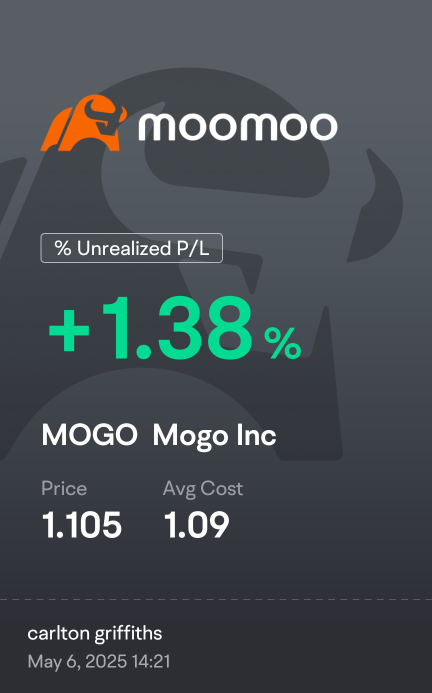Click the large green 1.38 figure
Screen dimensions: 432x693
click(178, 328)
